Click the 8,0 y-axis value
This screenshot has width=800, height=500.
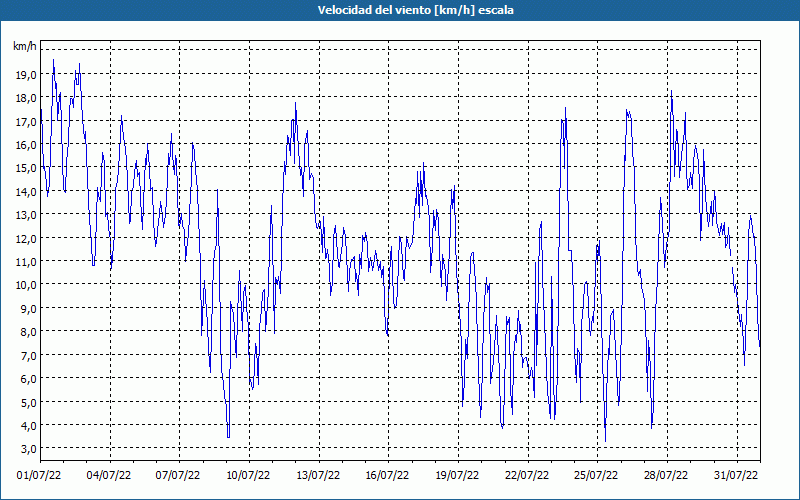click(29, 332)
